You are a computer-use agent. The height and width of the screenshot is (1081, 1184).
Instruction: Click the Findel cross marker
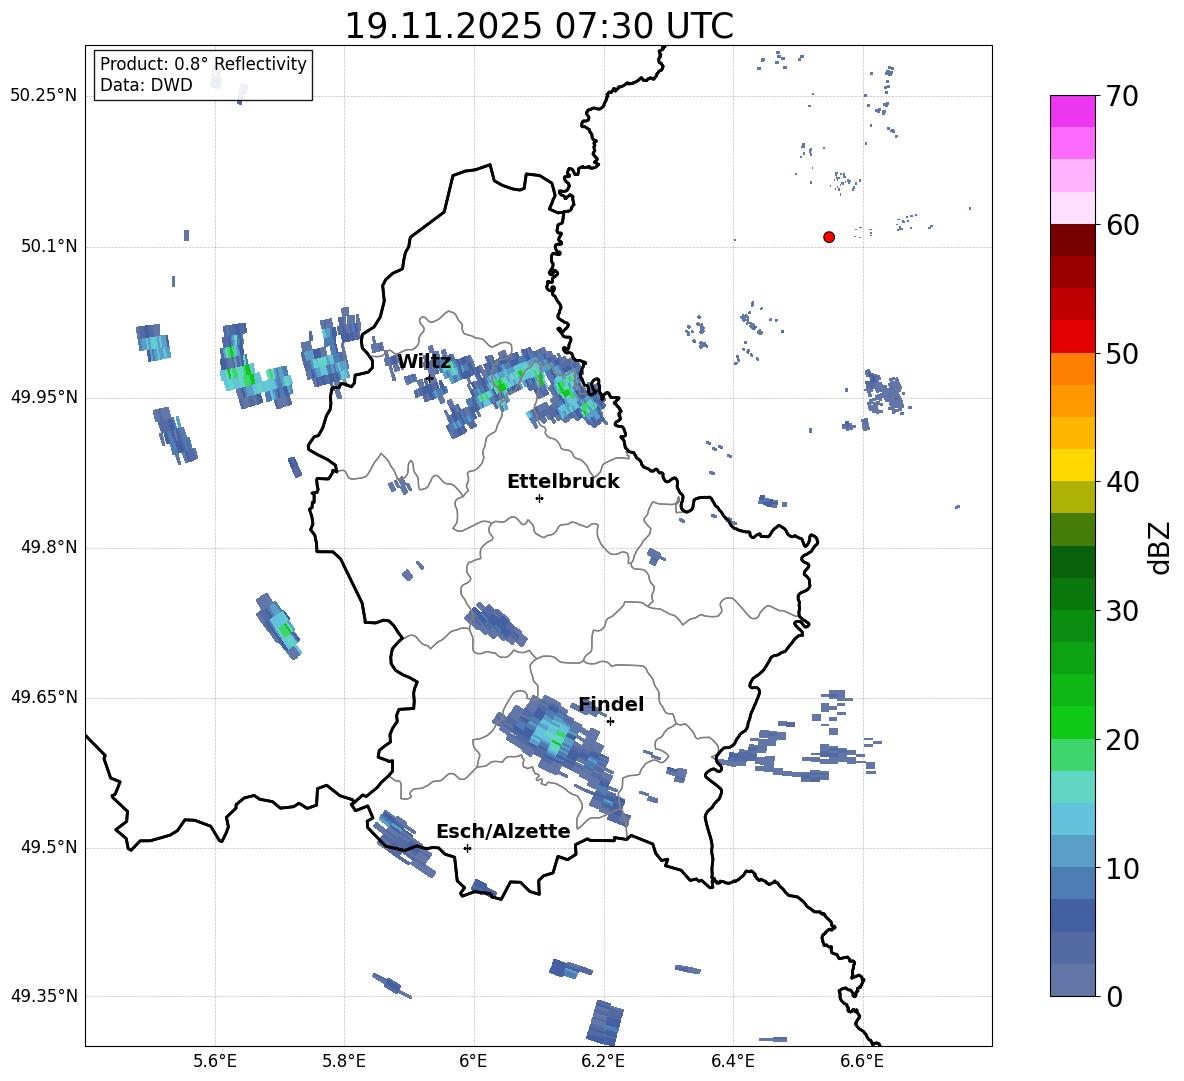(x=611, y=722)
